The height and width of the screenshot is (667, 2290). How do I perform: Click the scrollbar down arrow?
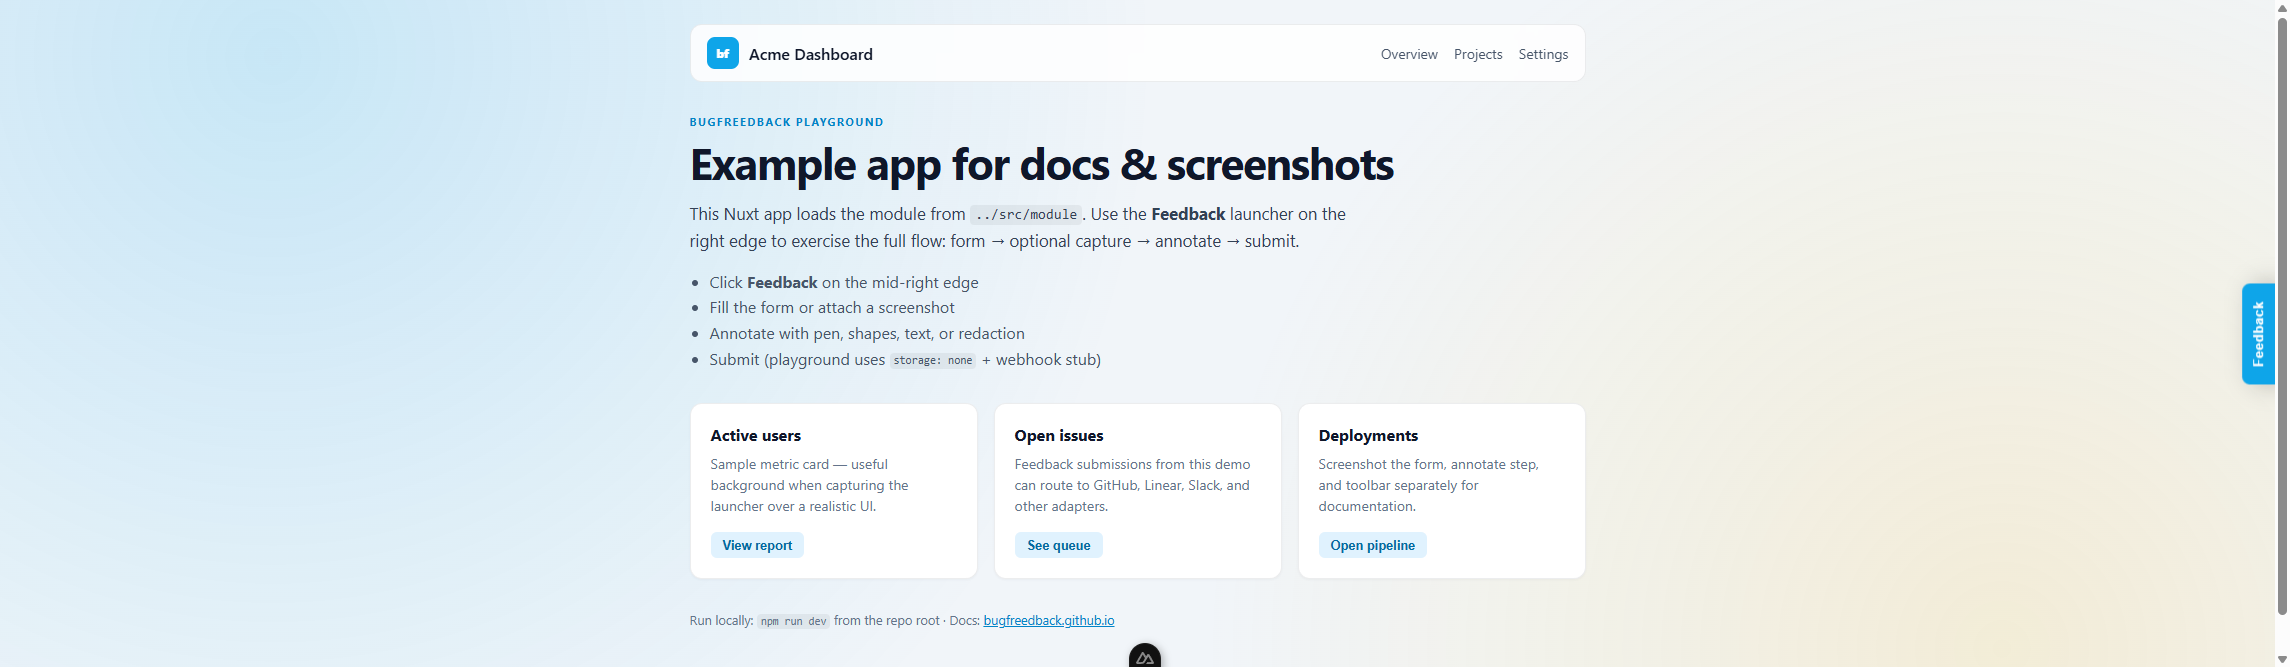click(x=2281, y=659)
